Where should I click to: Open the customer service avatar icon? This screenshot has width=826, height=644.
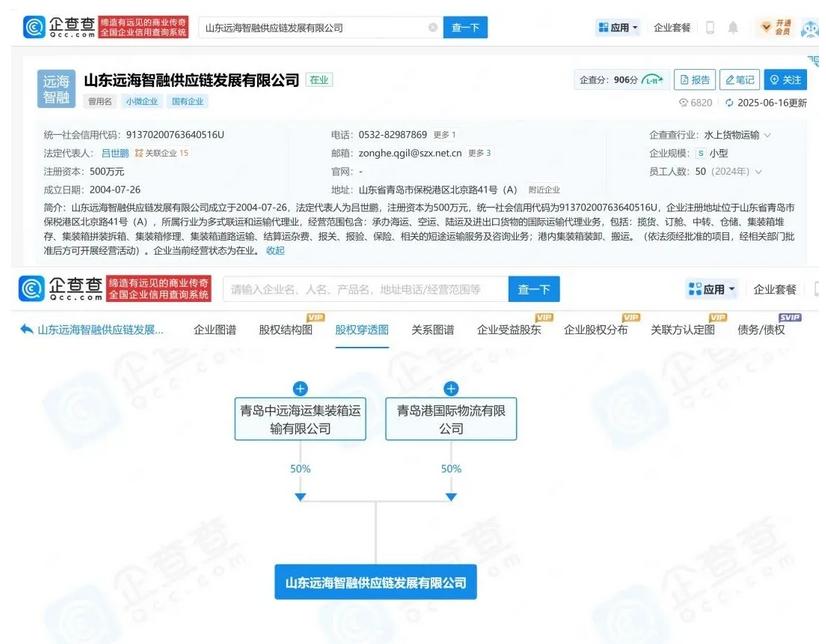[x=810, y=28]
